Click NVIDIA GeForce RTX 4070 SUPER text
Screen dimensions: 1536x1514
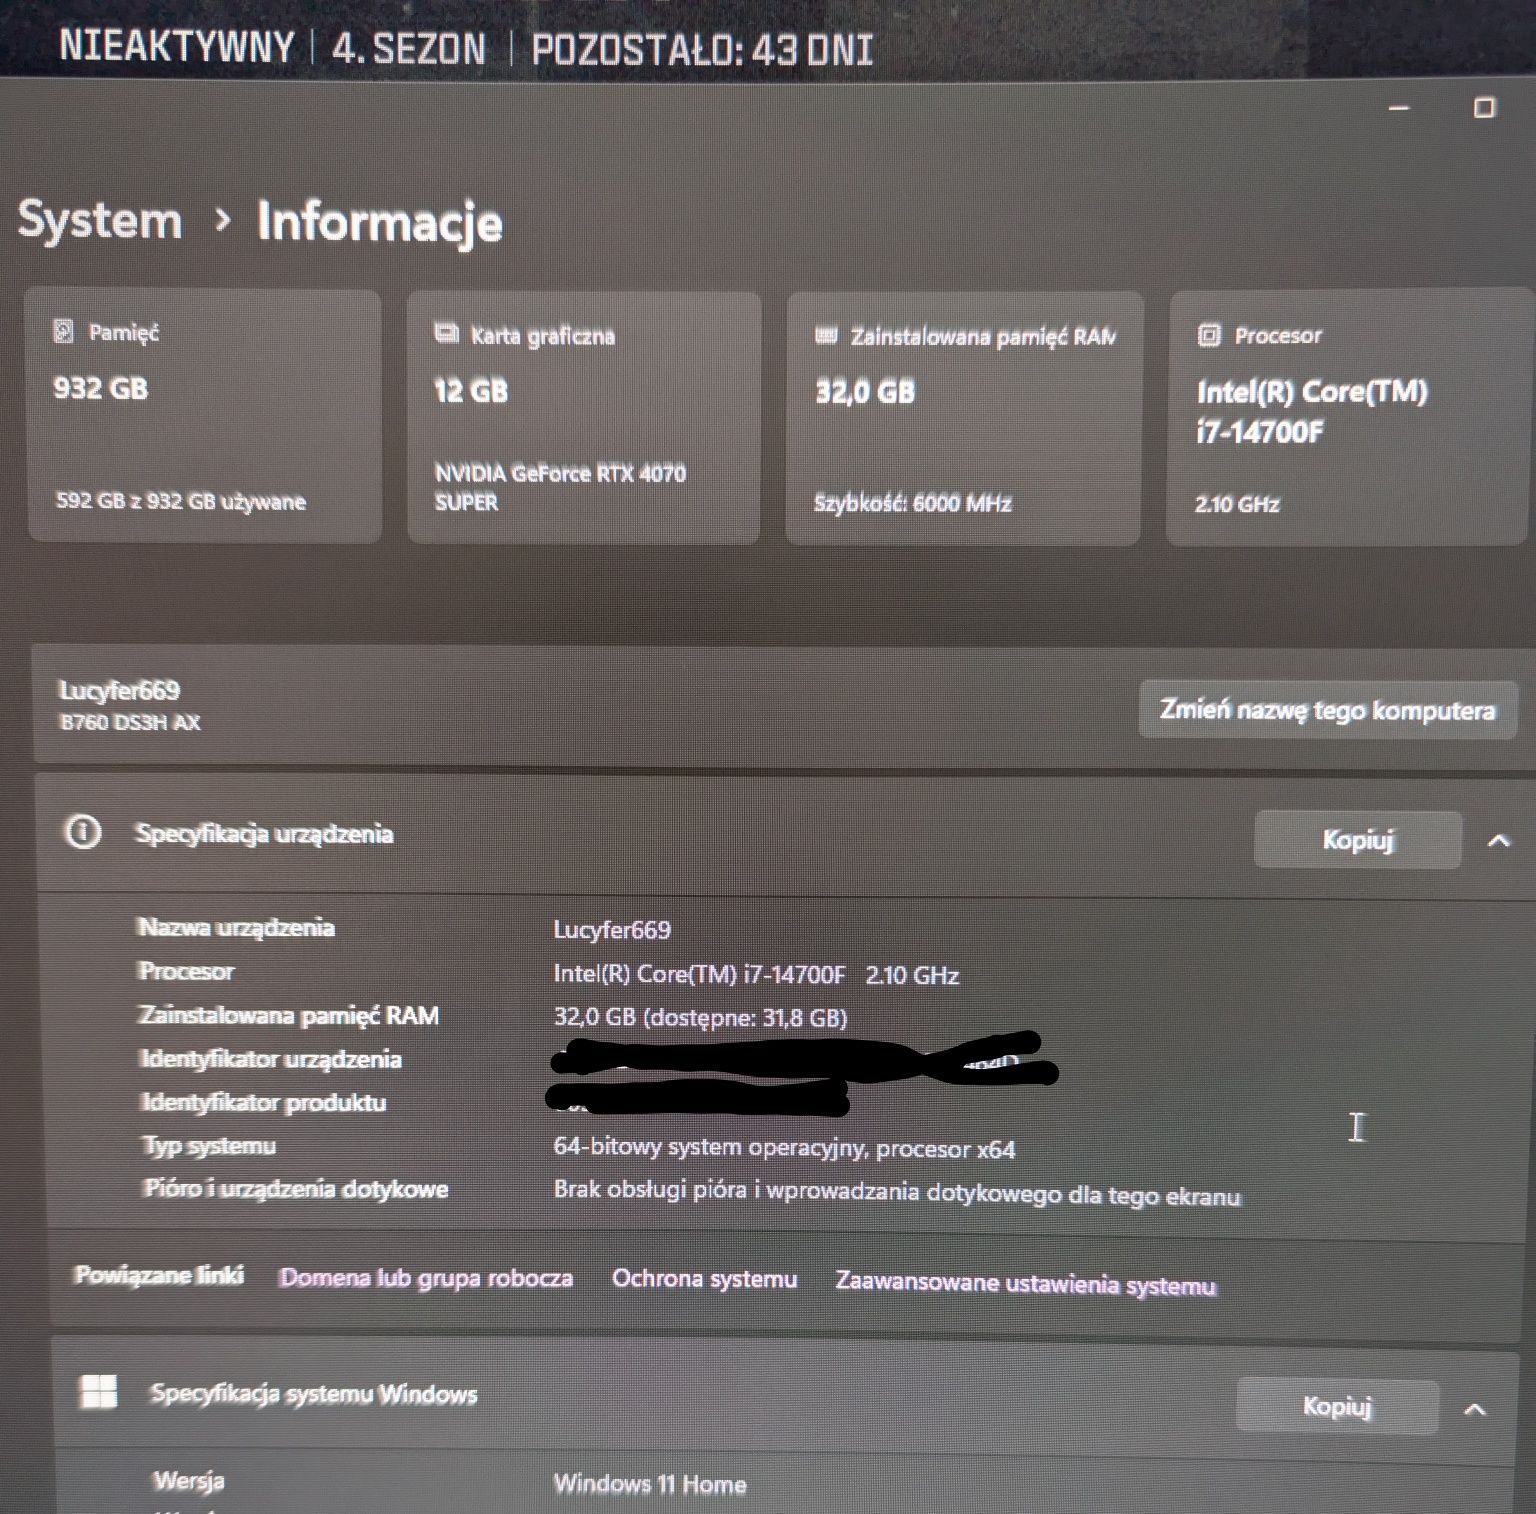coord(560,487)
